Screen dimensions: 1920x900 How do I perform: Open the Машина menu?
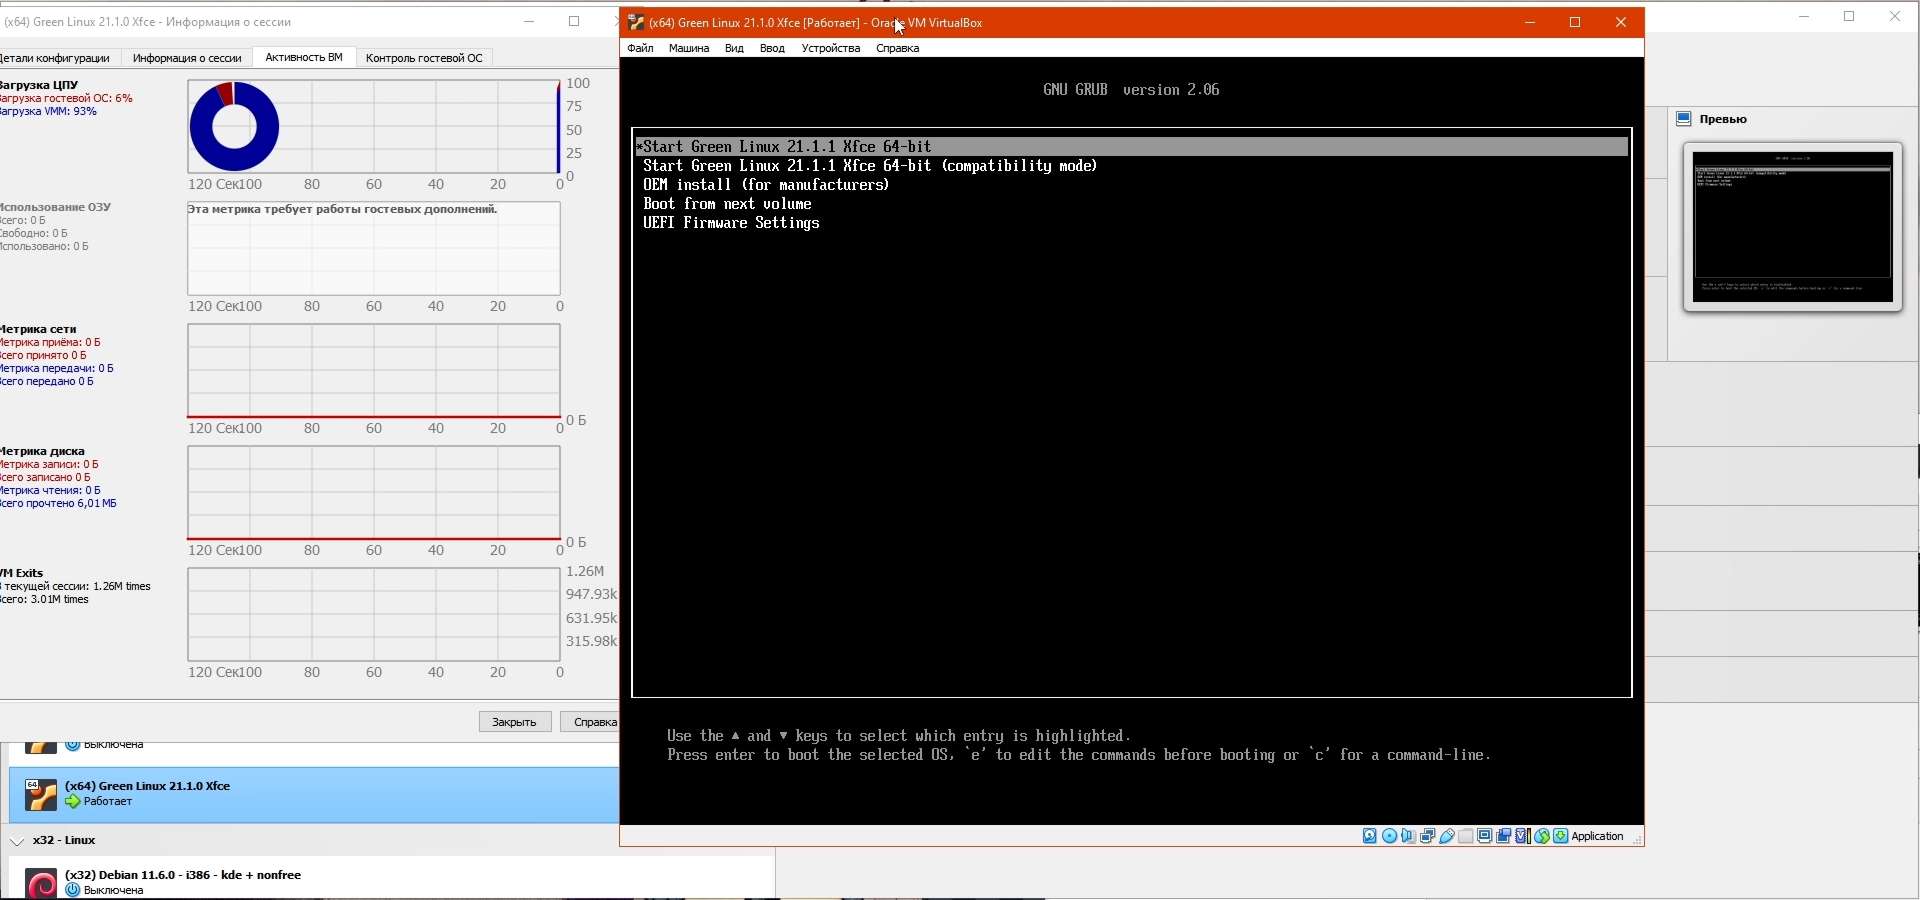point(689,48)
